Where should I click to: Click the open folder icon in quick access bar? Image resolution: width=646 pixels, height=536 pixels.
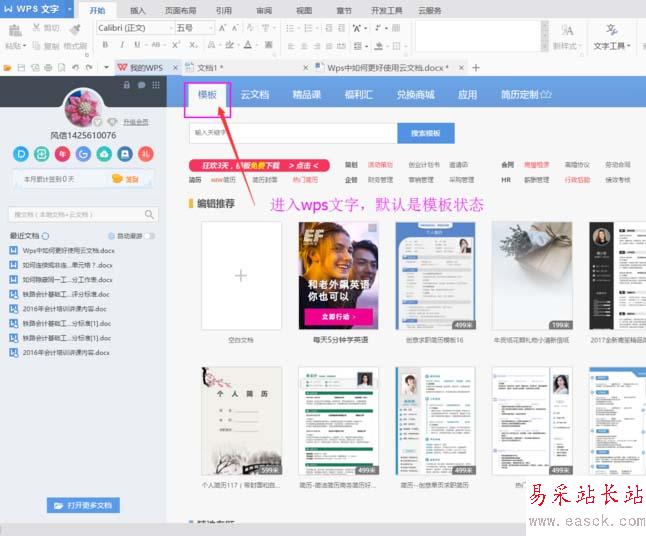point(7,68)
